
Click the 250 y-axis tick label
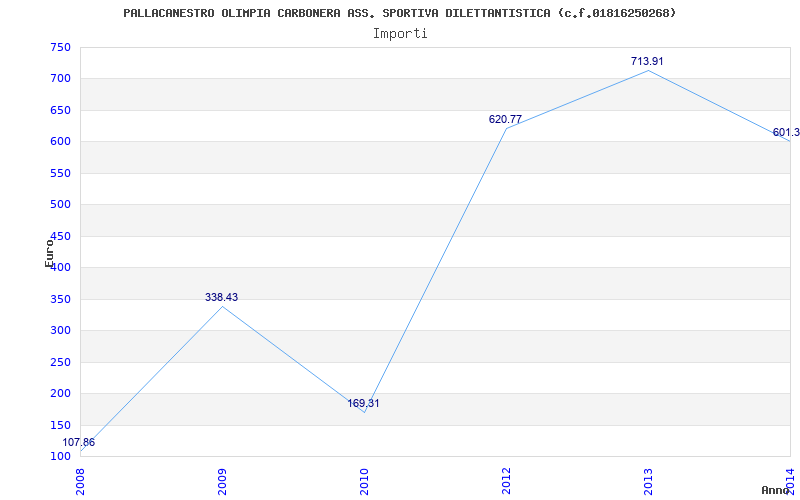(x=60, y=362)
